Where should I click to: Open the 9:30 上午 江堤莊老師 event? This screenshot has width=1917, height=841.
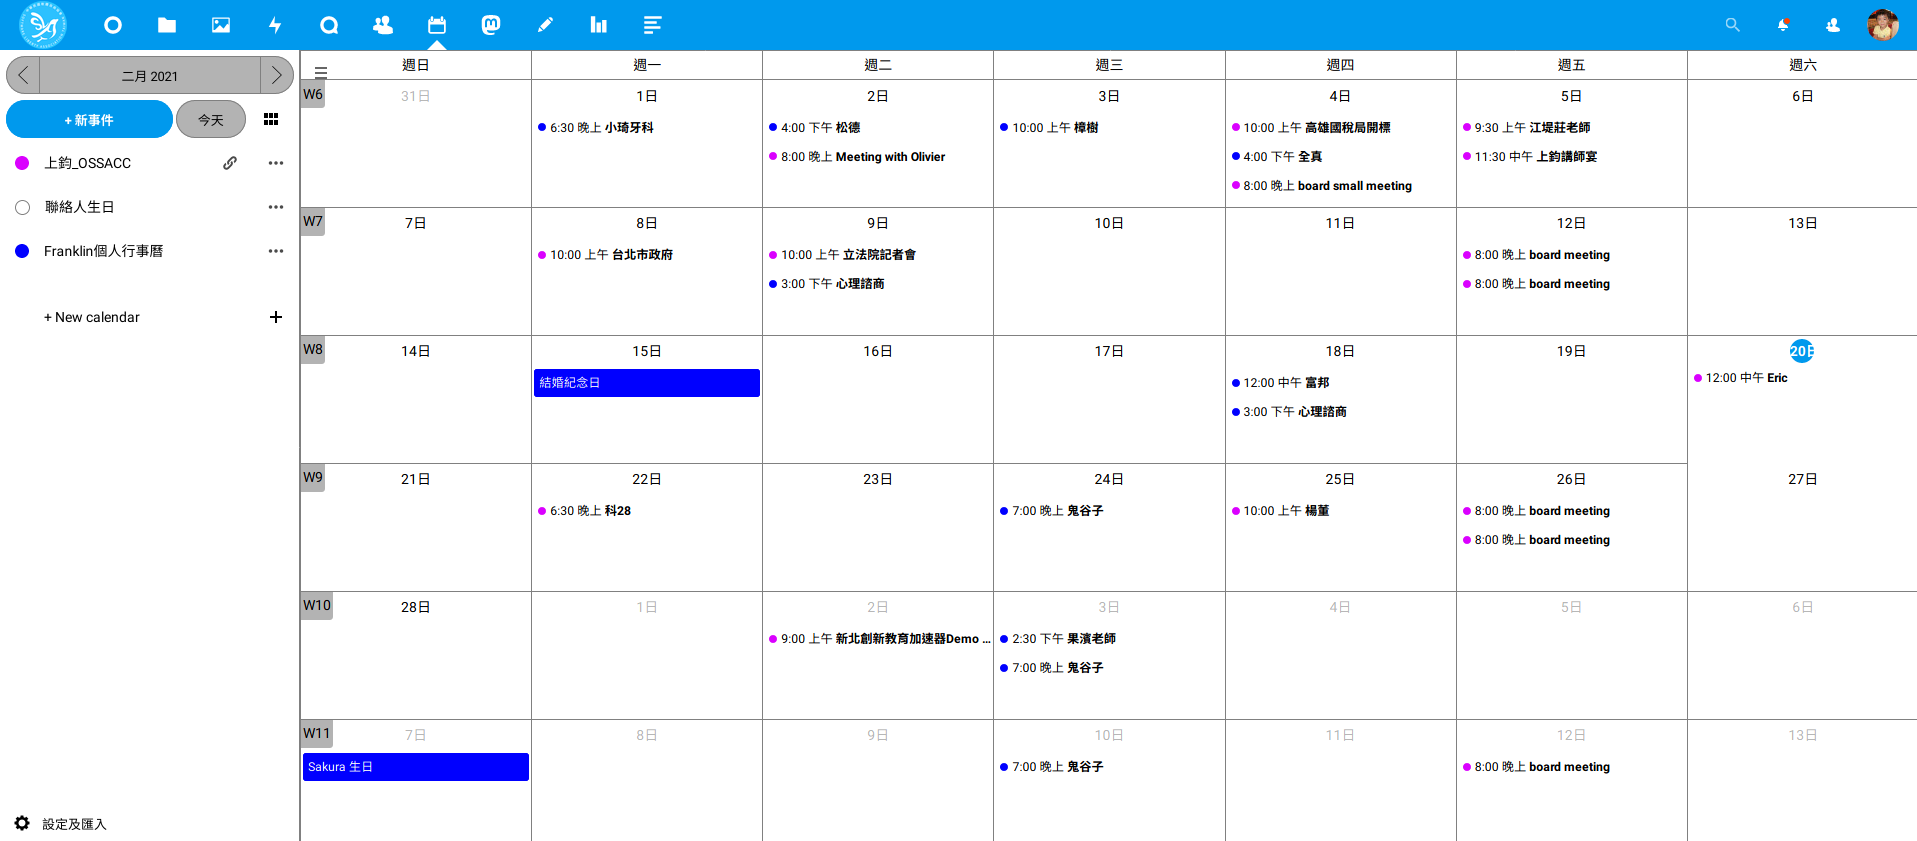pyautogui.click(x=1527, y=128)
